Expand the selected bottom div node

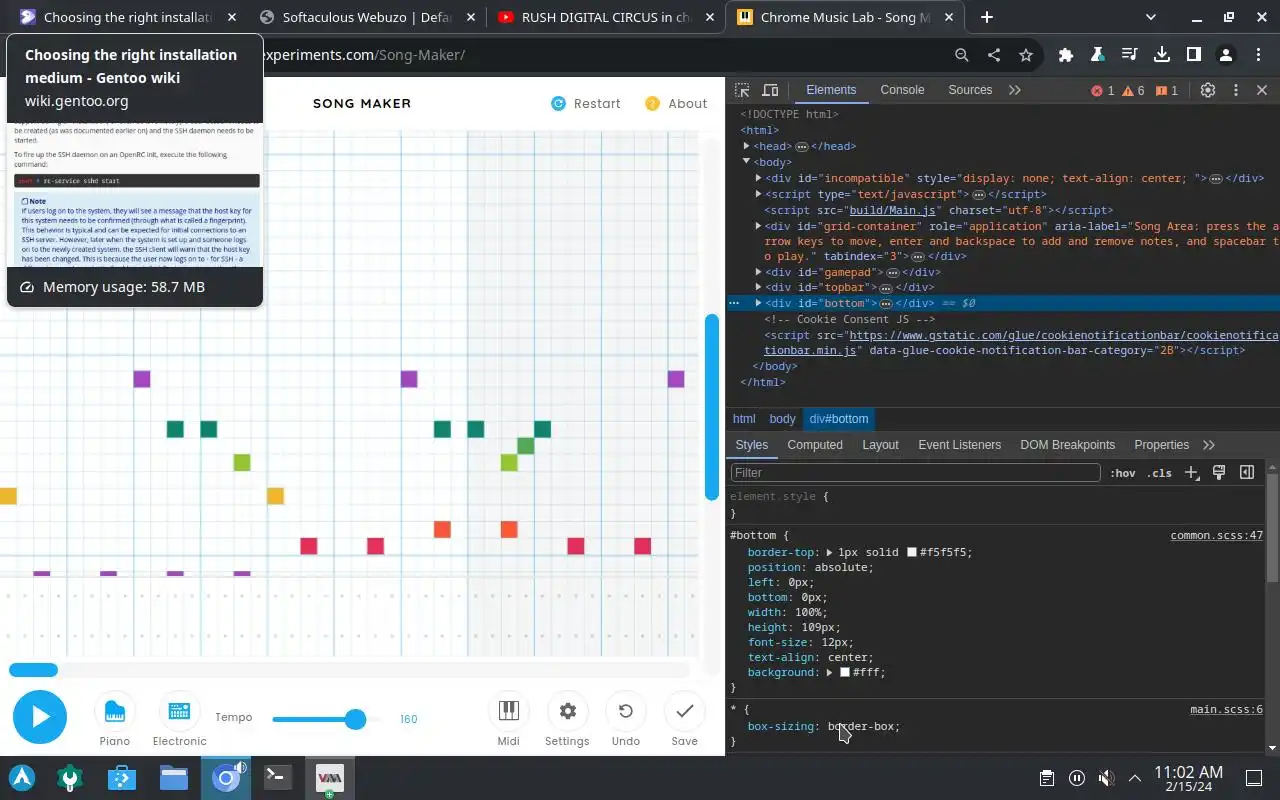[758, 303]
